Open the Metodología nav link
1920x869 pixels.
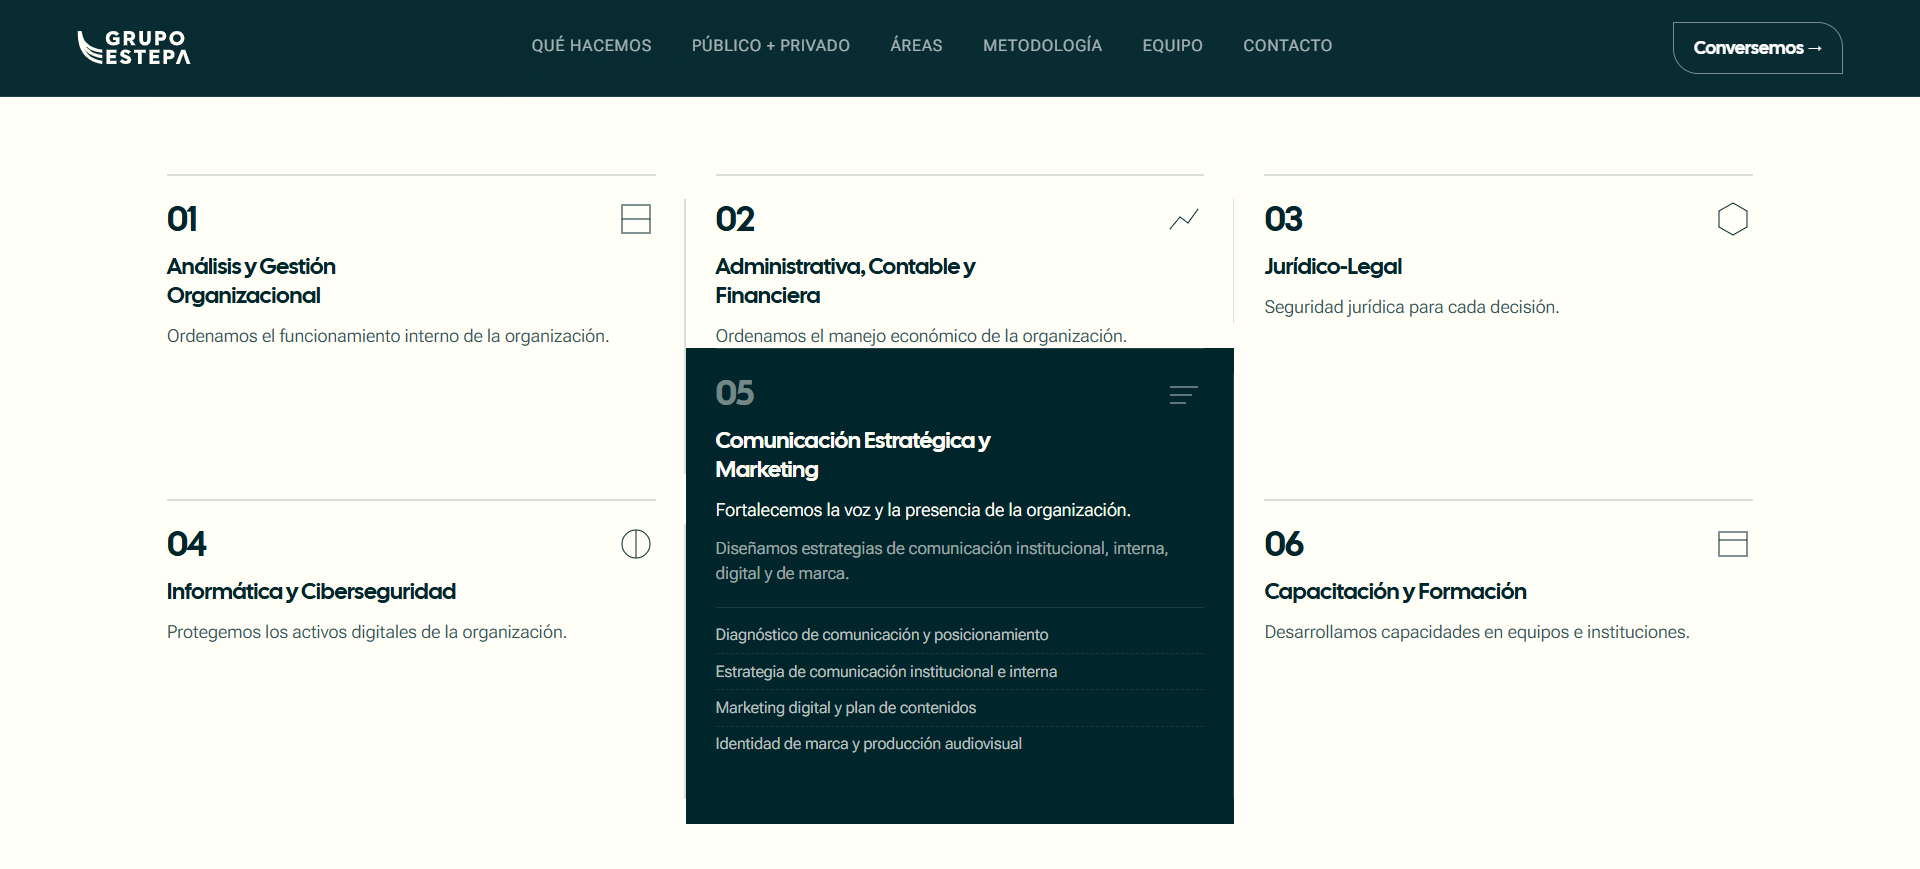pyautogui.click(x=1043, y=46)
